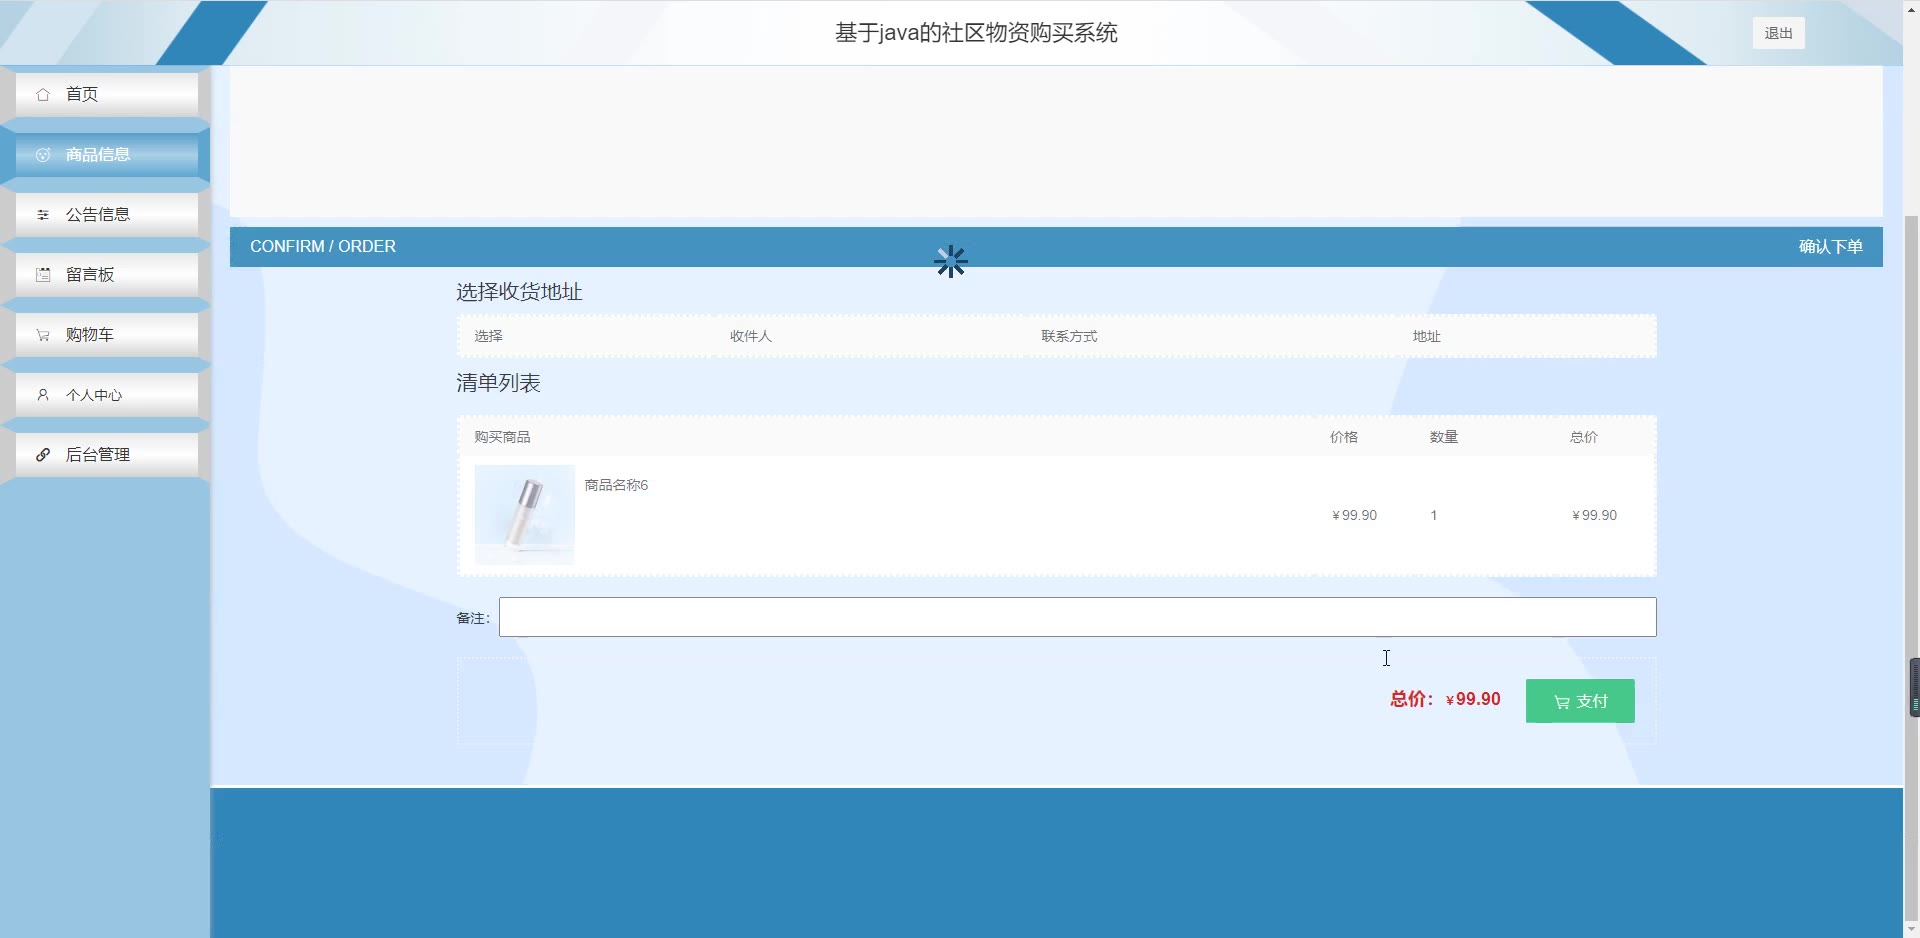The image size is (1920, 938).
Task: Click the person icon beside 个人中心
Action: (x=43, y=395)
